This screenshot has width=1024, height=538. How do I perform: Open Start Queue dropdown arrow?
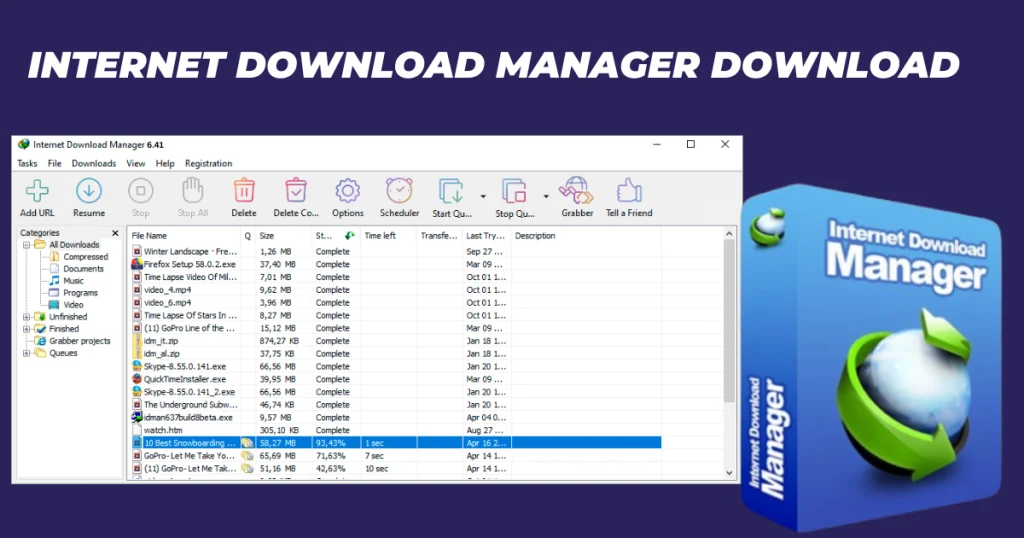pos(483,196)
